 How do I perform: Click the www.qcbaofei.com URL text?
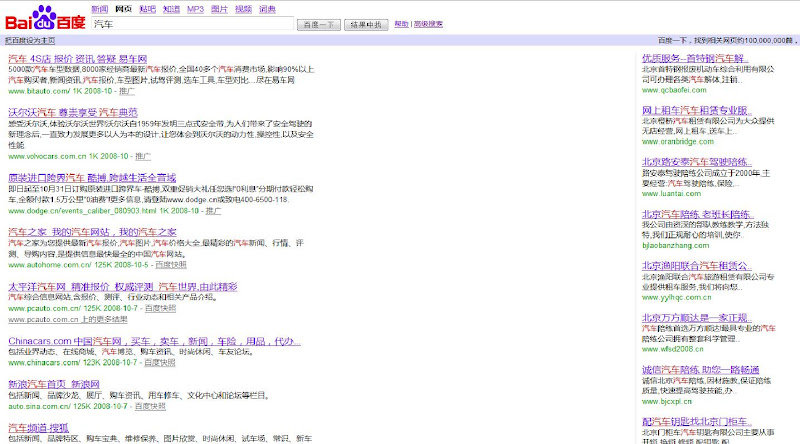click(x=674, y=90)
